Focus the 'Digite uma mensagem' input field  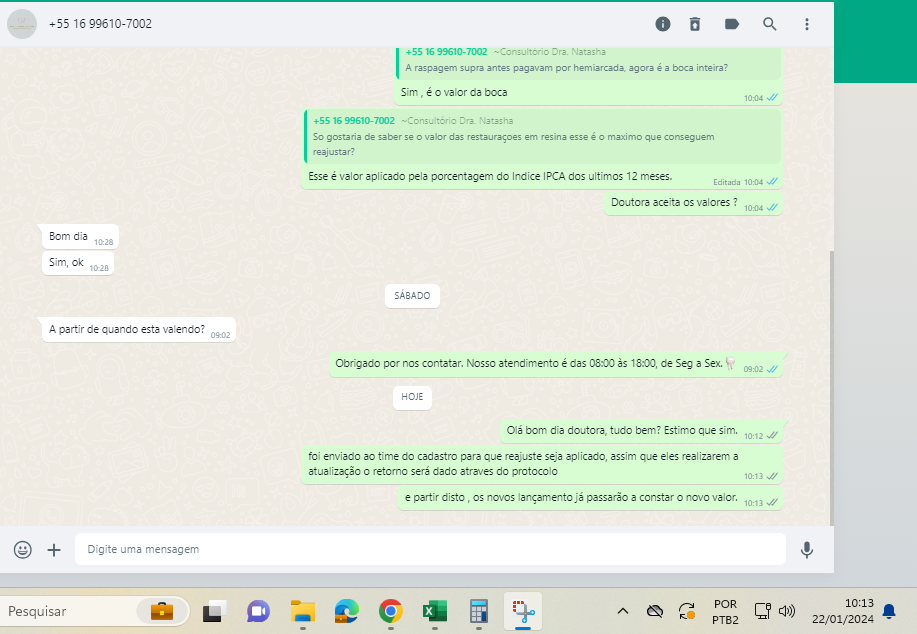click(x=430, y=549)
